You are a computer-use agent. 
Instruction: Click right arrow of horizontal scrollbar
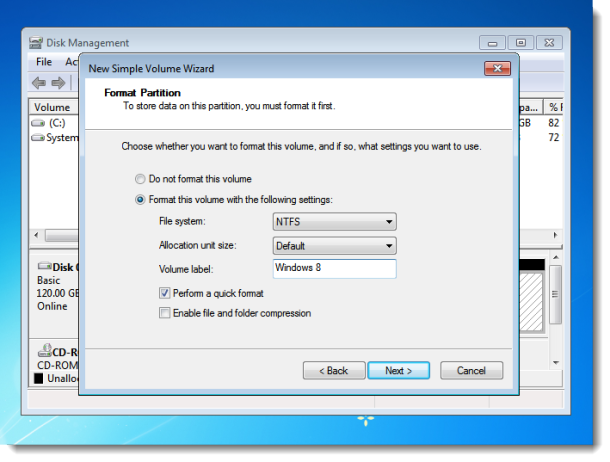555,235
